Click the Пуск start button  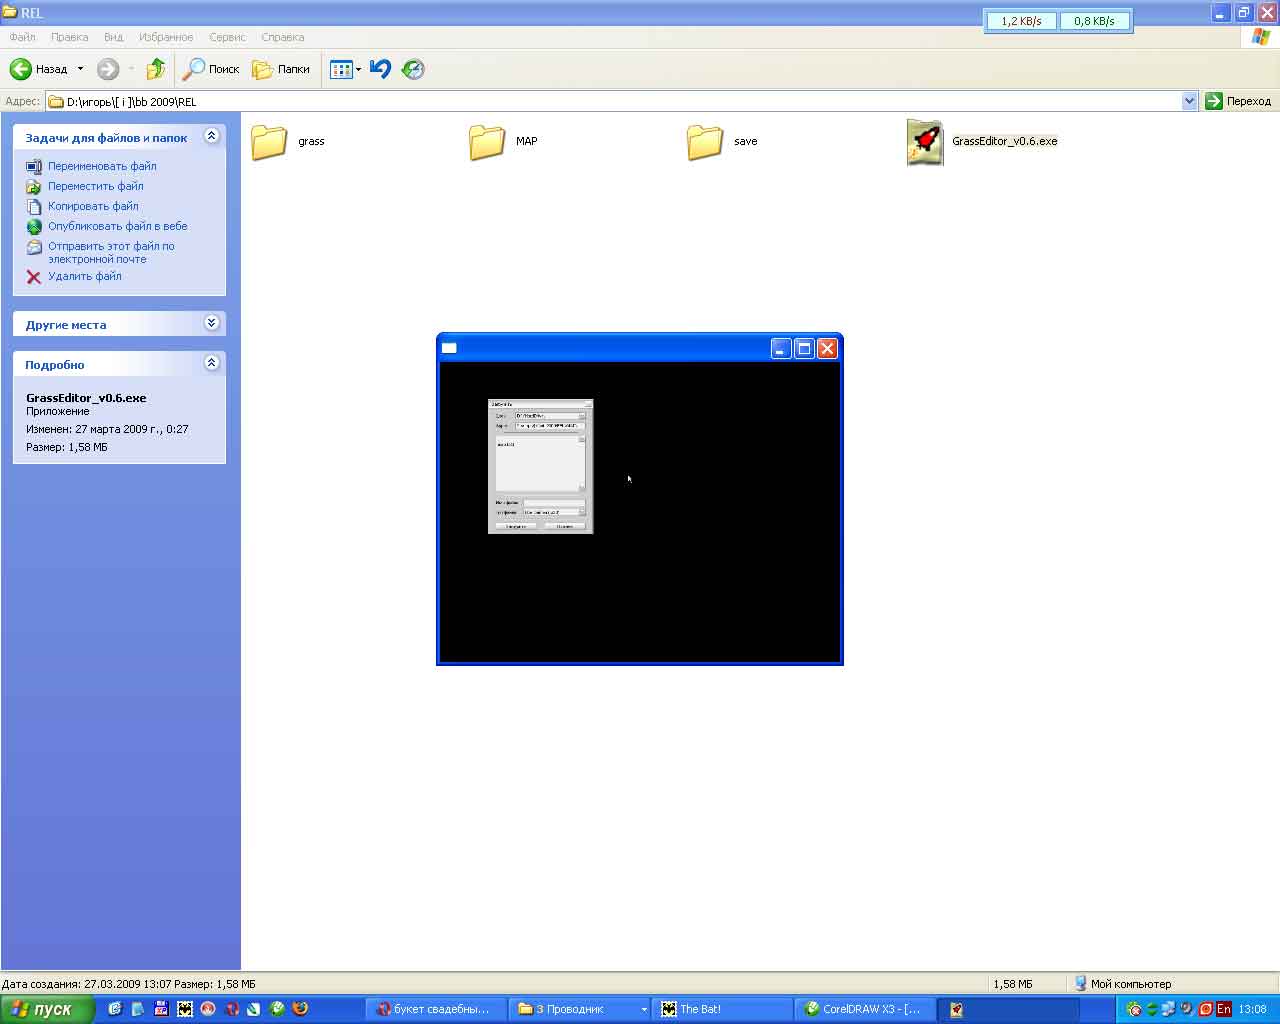tap(47, 1009)
